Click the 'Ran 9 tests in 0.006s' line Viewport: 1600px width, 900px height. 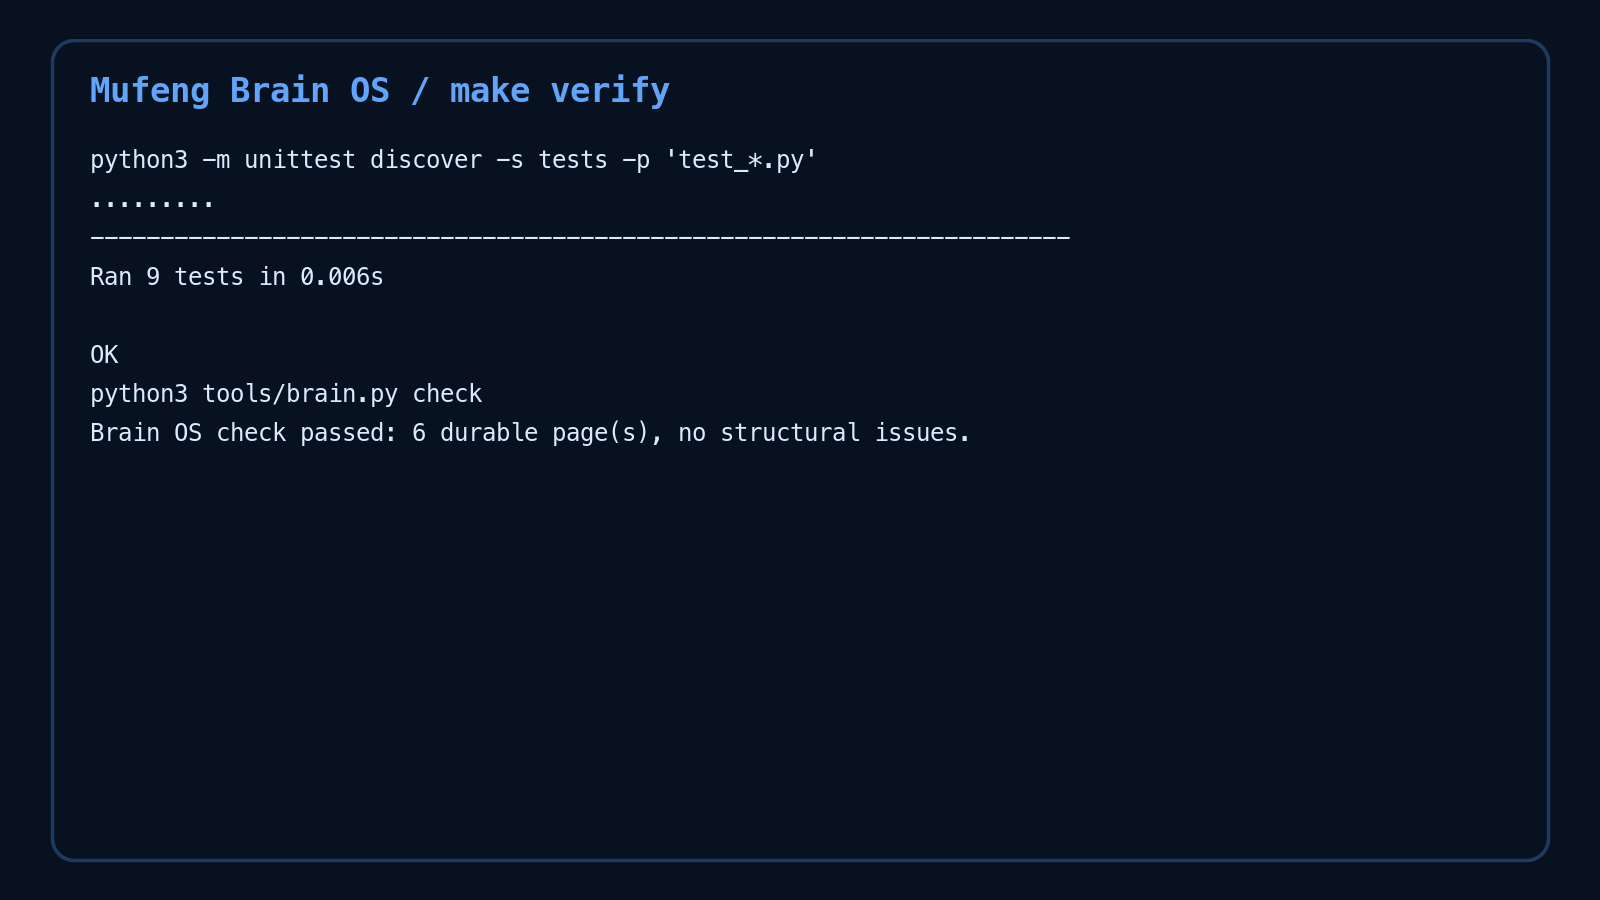pyautogui.click(x=237, y=277)
